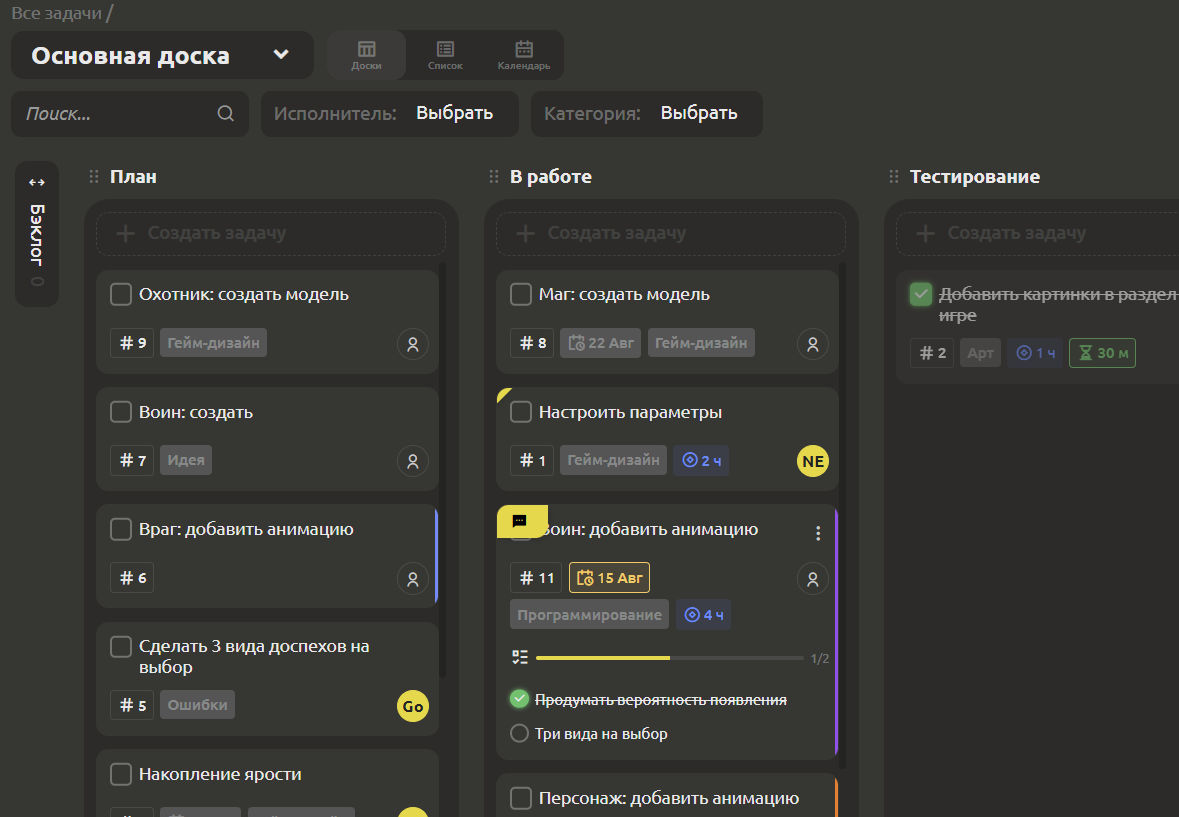1179x817 pixels.
Task: Click the subtask progress bar of task 11
Action: [x=669, y=658]
